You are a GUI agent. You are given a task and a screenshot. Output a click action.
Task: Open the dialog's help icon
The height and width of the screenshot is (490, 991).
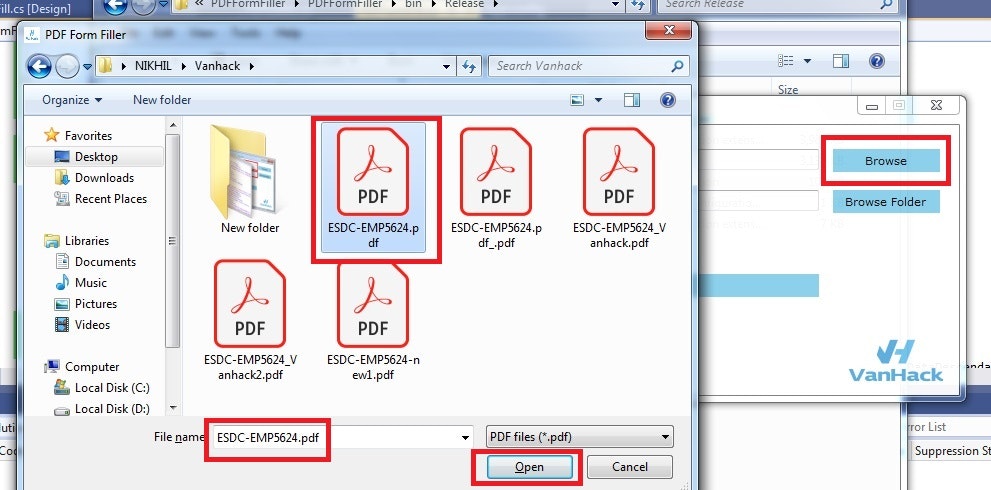(x=667, y=100)
